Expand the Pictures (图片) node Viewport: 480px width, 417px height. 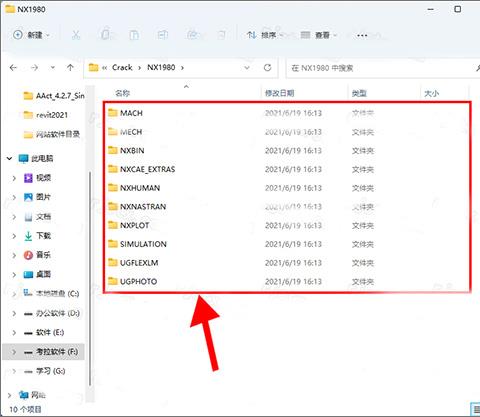pos(14,197)
